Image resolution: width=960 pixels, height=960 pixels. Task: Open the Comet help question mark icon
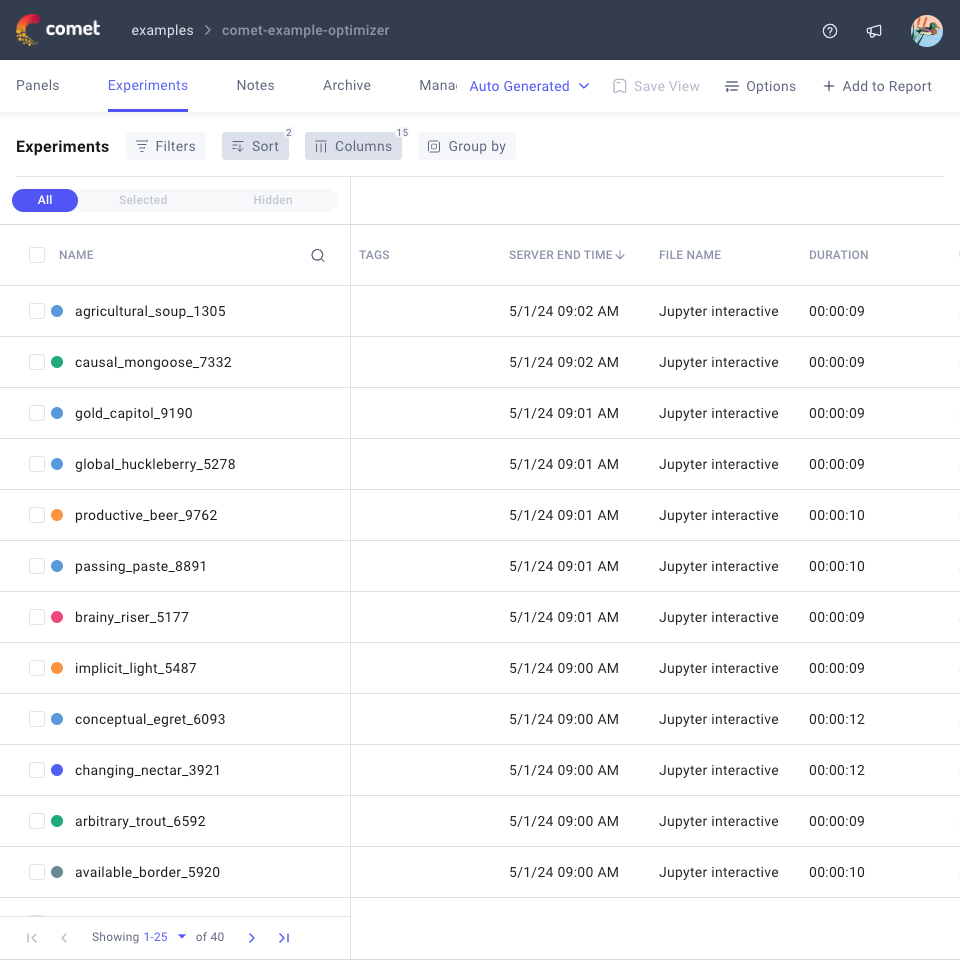tap(830, 31)
